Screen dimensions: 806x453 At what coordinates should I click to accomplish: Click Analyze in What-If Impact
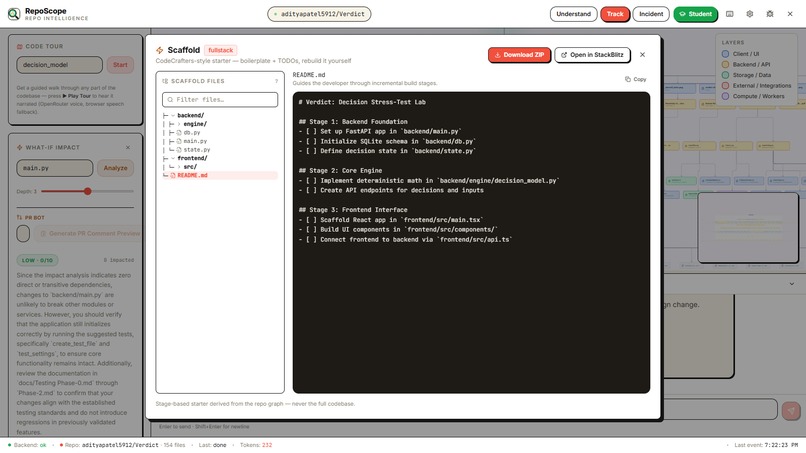click(x=115, y=168)
